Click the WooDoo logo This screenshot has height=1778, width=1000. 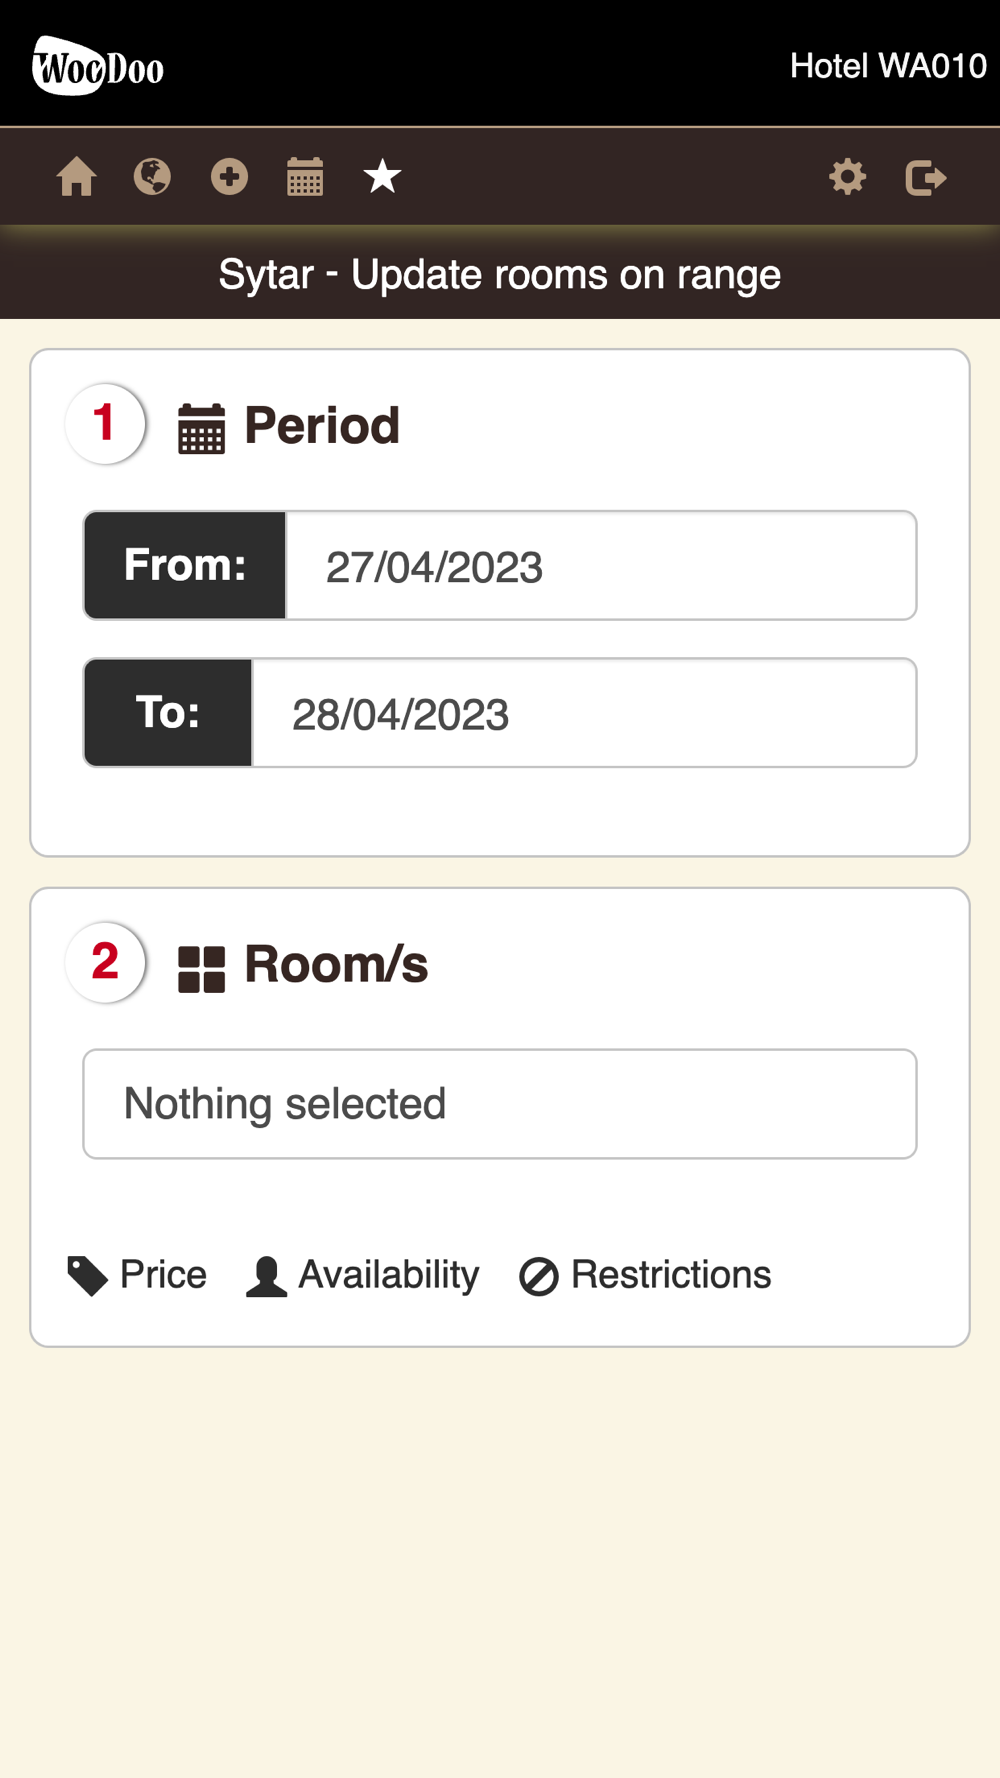(98, 67)
